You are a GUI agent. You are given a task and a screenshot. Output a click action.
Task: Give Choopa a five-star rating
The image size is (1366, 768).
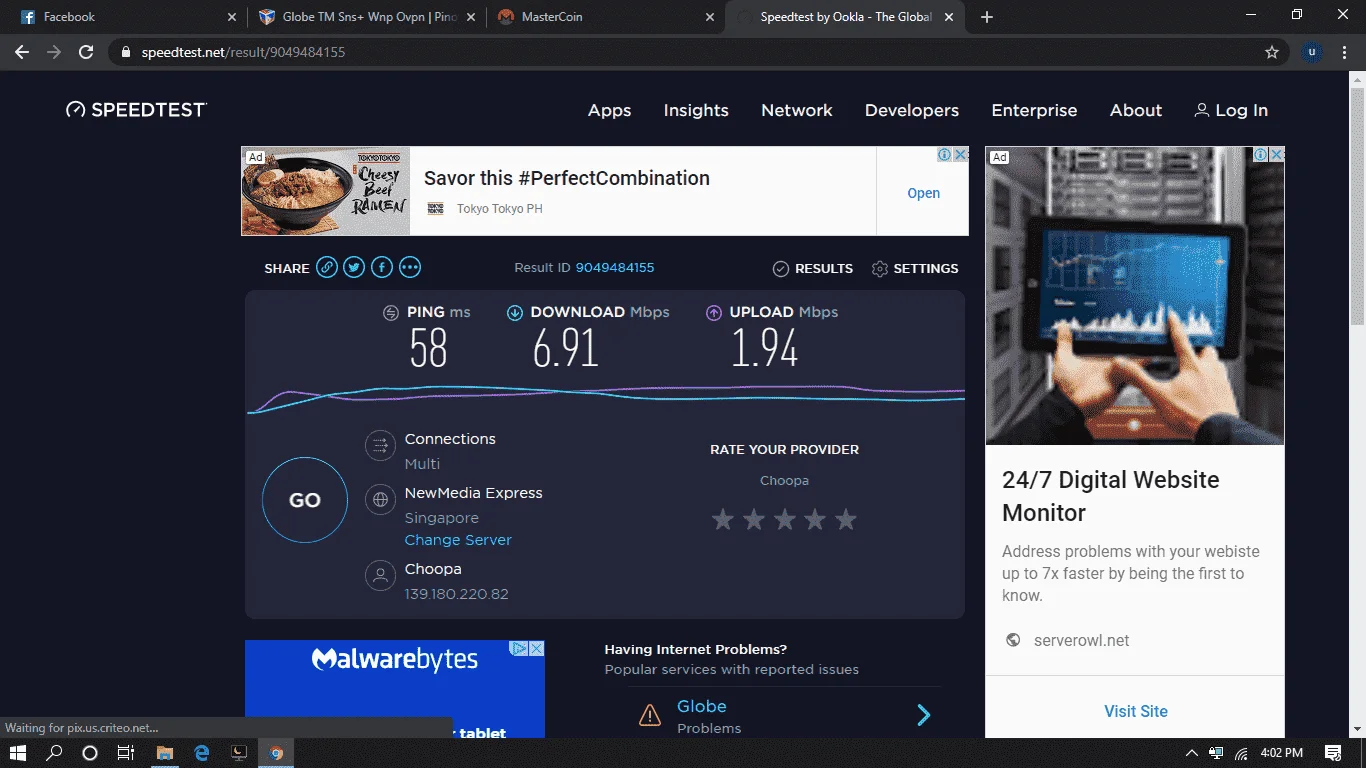[846, 519]
